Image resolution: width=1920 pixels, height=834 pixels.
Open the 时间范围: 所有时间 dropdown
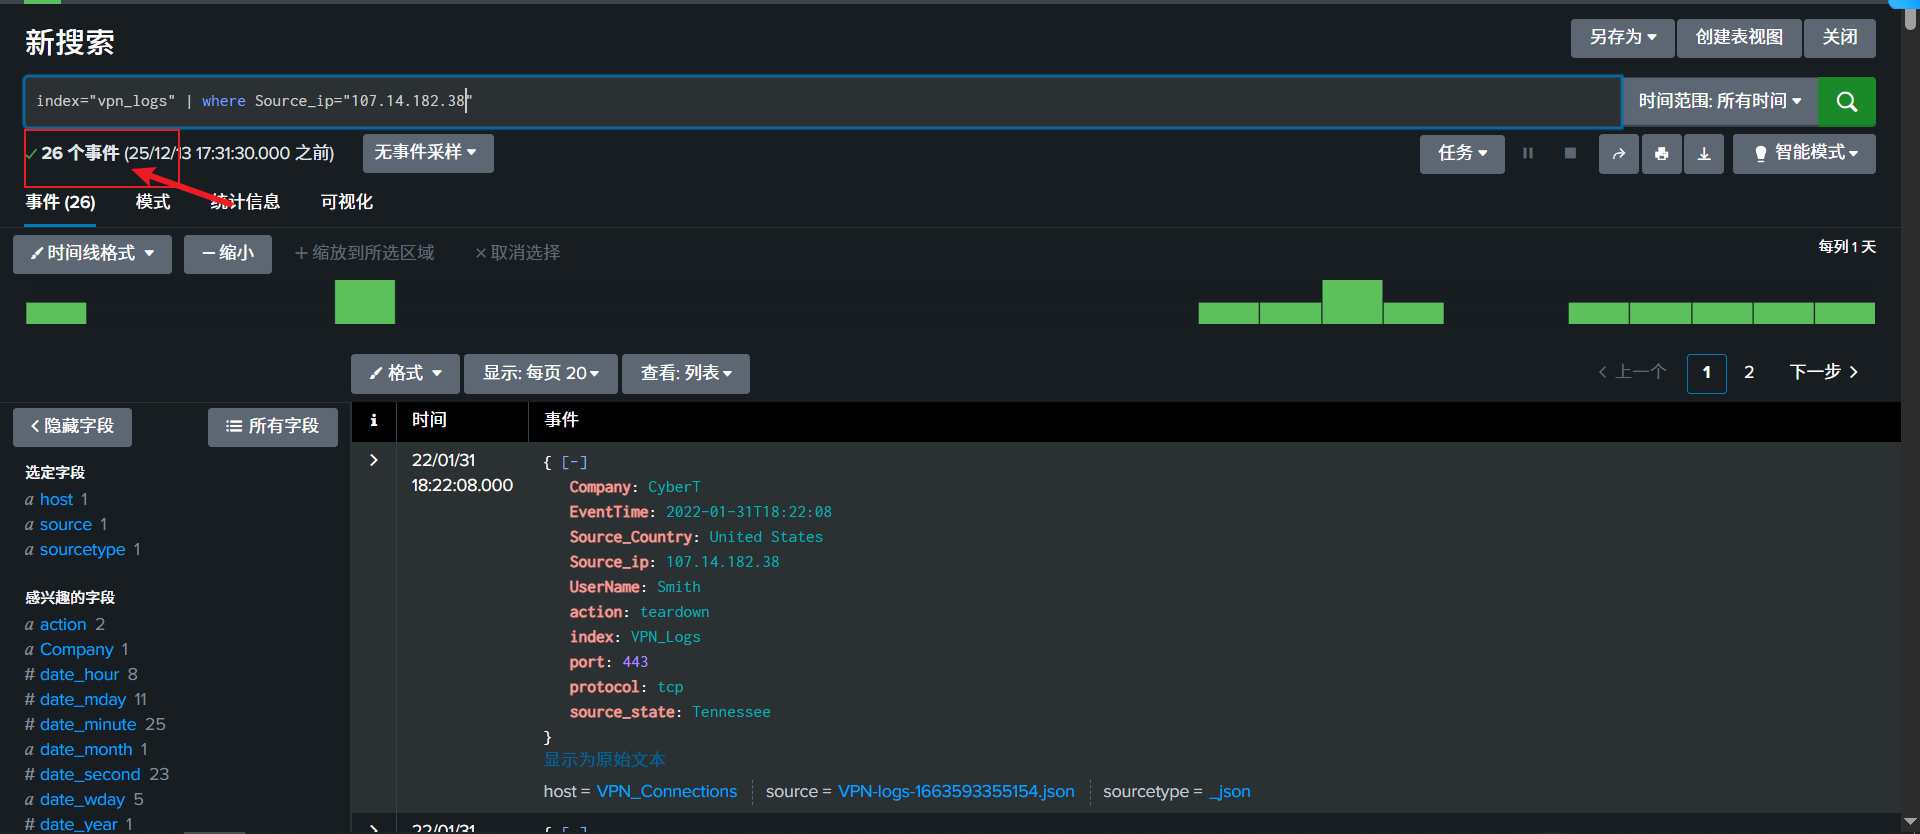point(1719,102)
